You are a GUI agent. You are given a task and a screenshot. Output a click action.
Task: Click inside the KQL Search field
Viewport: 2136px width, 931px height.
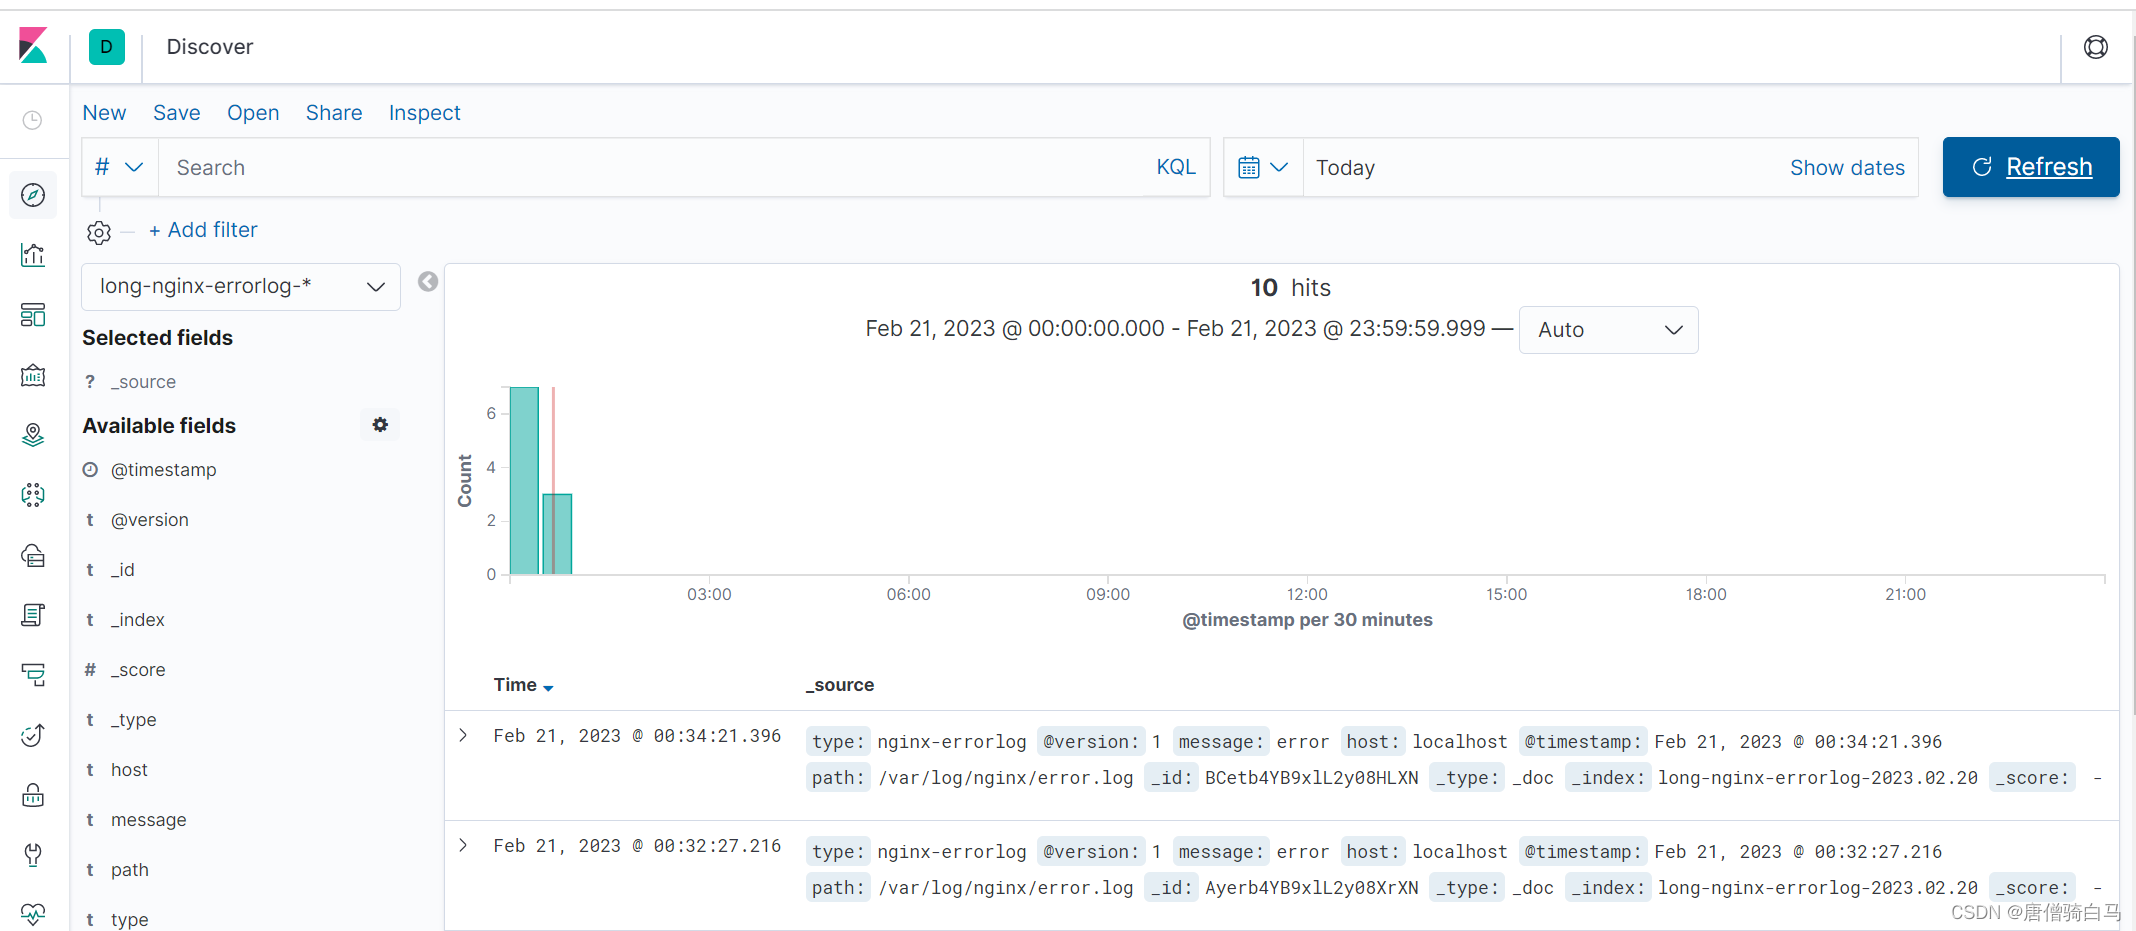pos(600,167)
